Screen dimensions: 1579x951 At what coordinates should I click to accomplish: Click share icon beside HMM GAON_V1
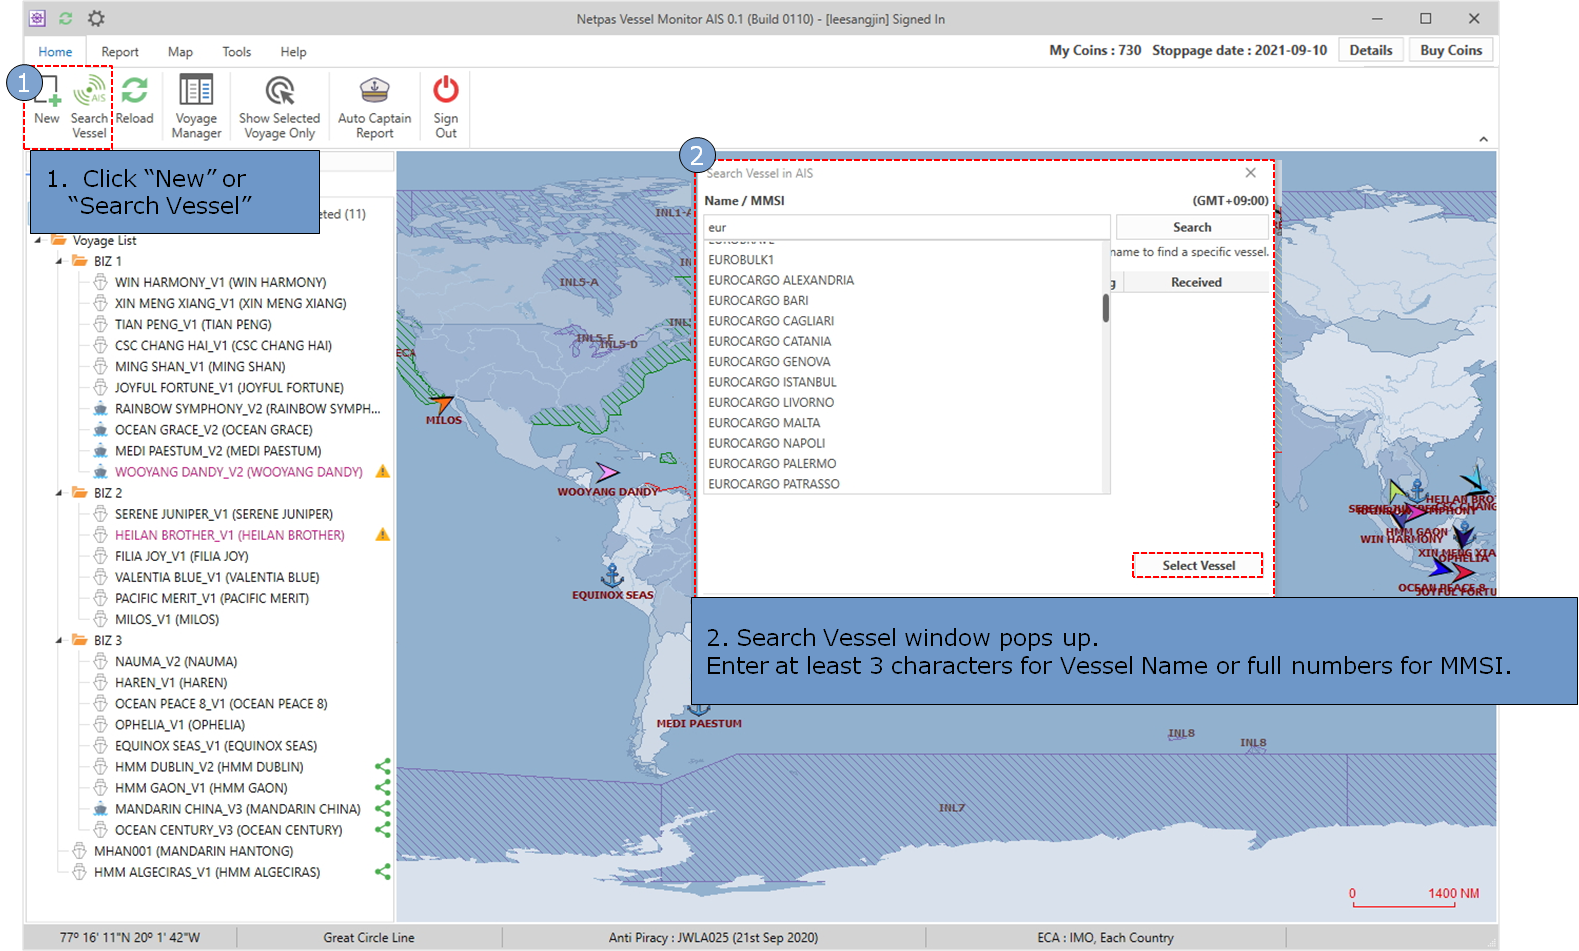click(382, 787)
